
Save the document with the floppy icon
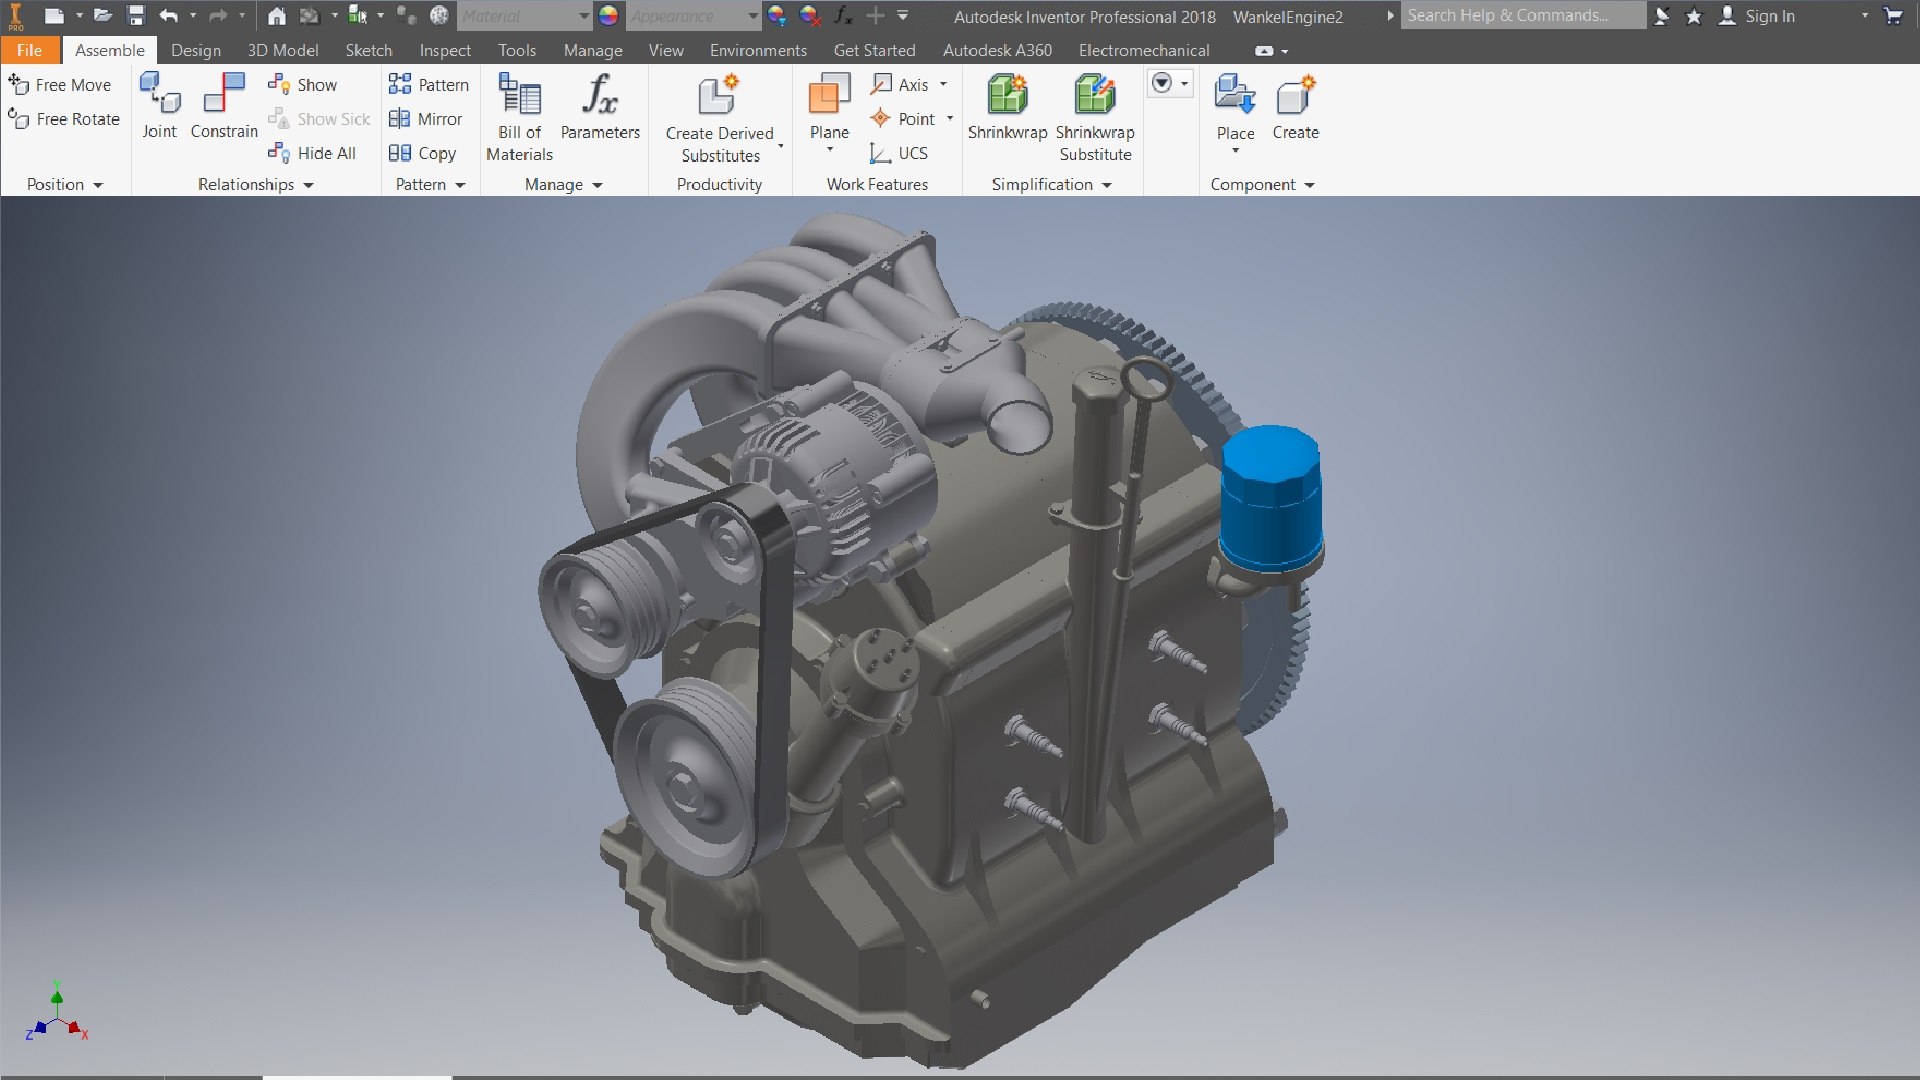(137, 16)
